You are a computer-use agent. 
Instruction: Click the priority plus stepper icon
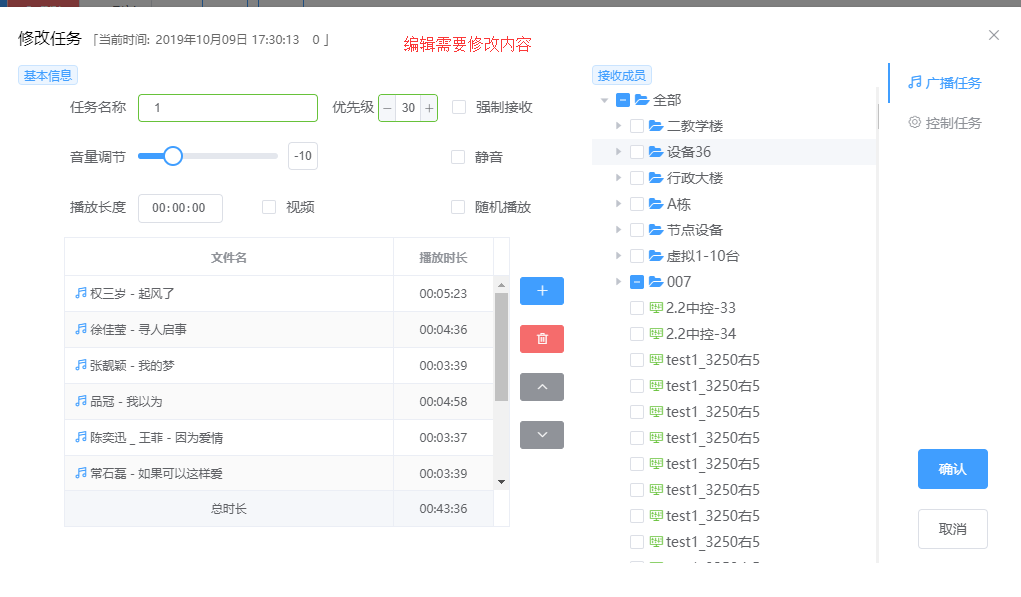coord(429,108)
